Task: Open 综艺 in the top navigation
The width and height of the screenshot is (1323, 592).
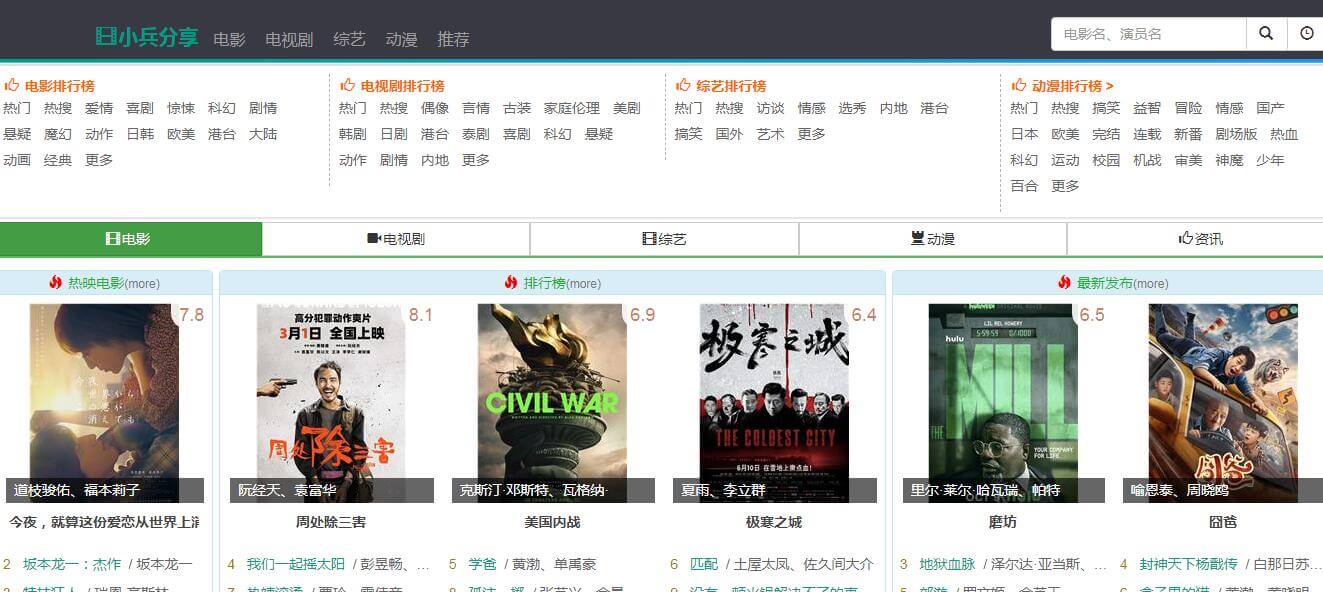Action: [350, 39]
